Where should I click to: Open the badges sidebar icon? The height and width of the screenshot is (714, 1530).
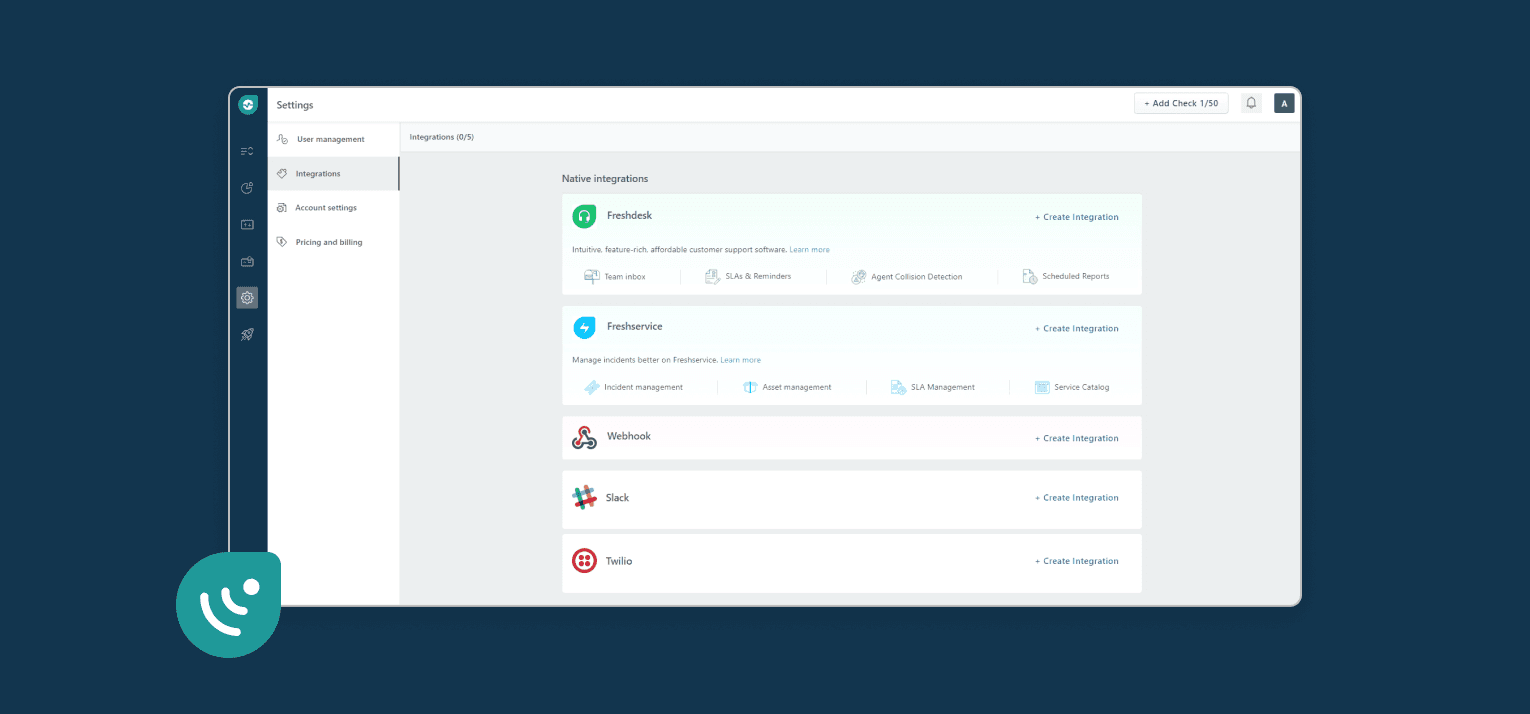(247, 262)
